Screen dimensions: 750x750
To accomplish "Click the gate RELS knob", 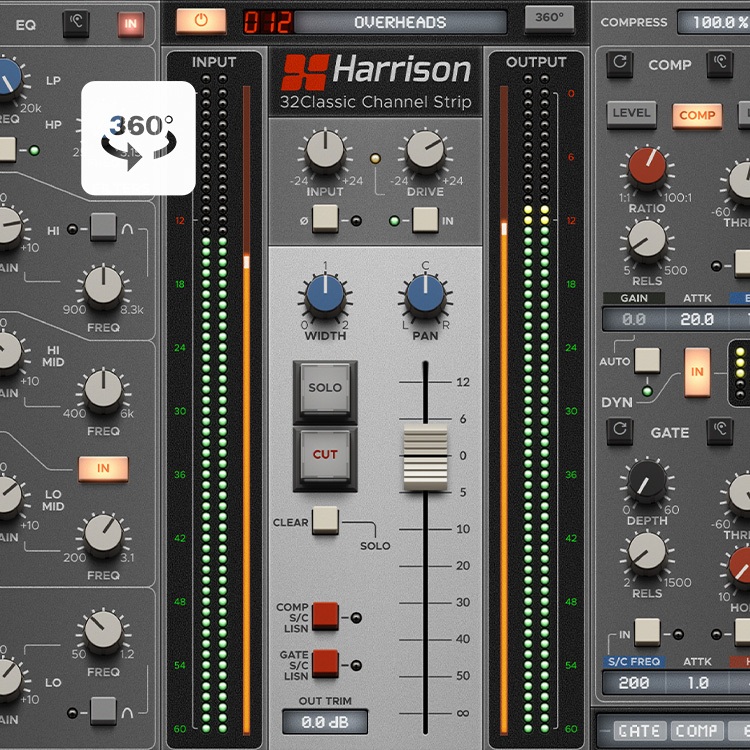I will tap(647, 553).
